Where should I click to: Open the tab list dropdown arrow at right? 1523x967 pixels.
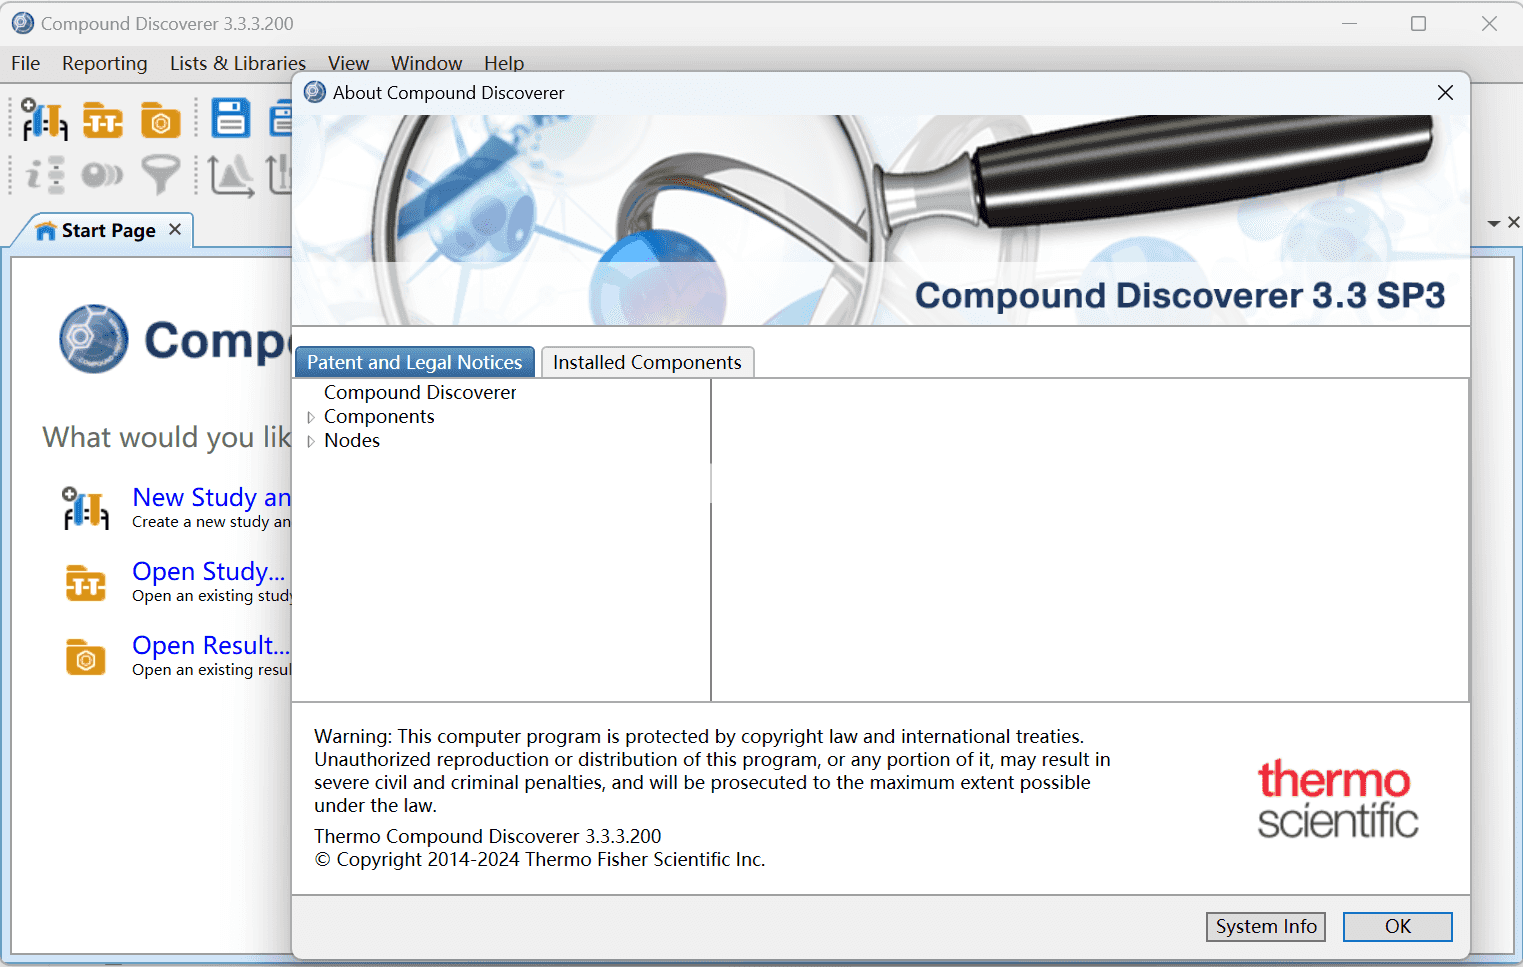(1494, 223)
